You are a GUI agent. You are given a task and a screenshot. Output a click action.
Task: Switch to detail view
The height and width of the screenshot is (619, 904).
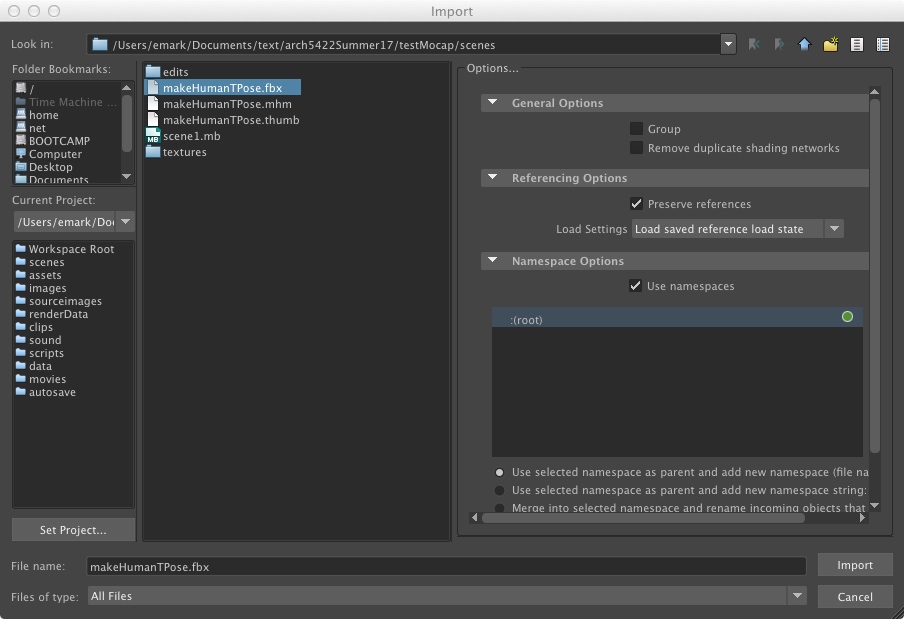click(x=882, y=44)
